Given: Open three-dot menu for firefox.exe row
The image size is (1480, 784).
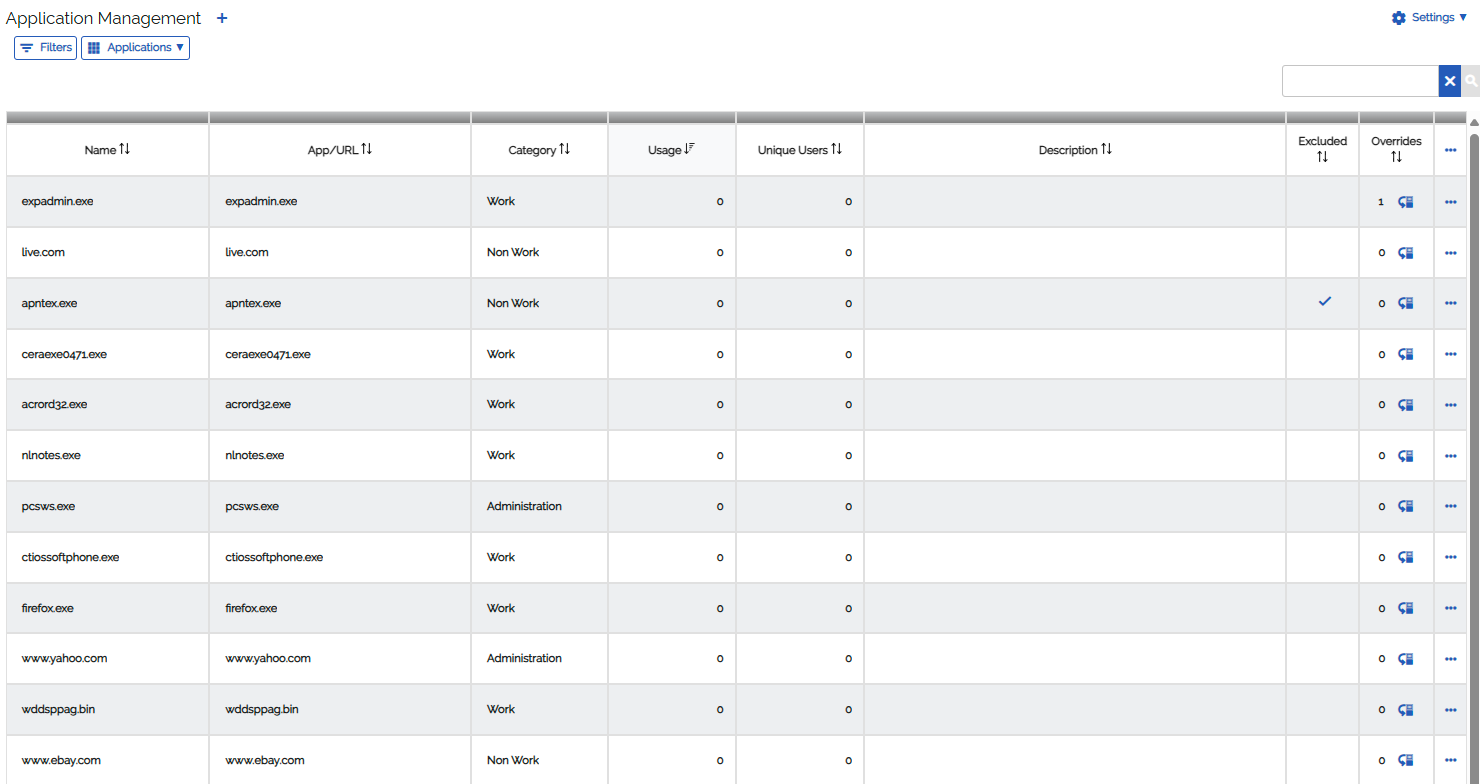Looking at the screenshot, I should [1450, 608].
